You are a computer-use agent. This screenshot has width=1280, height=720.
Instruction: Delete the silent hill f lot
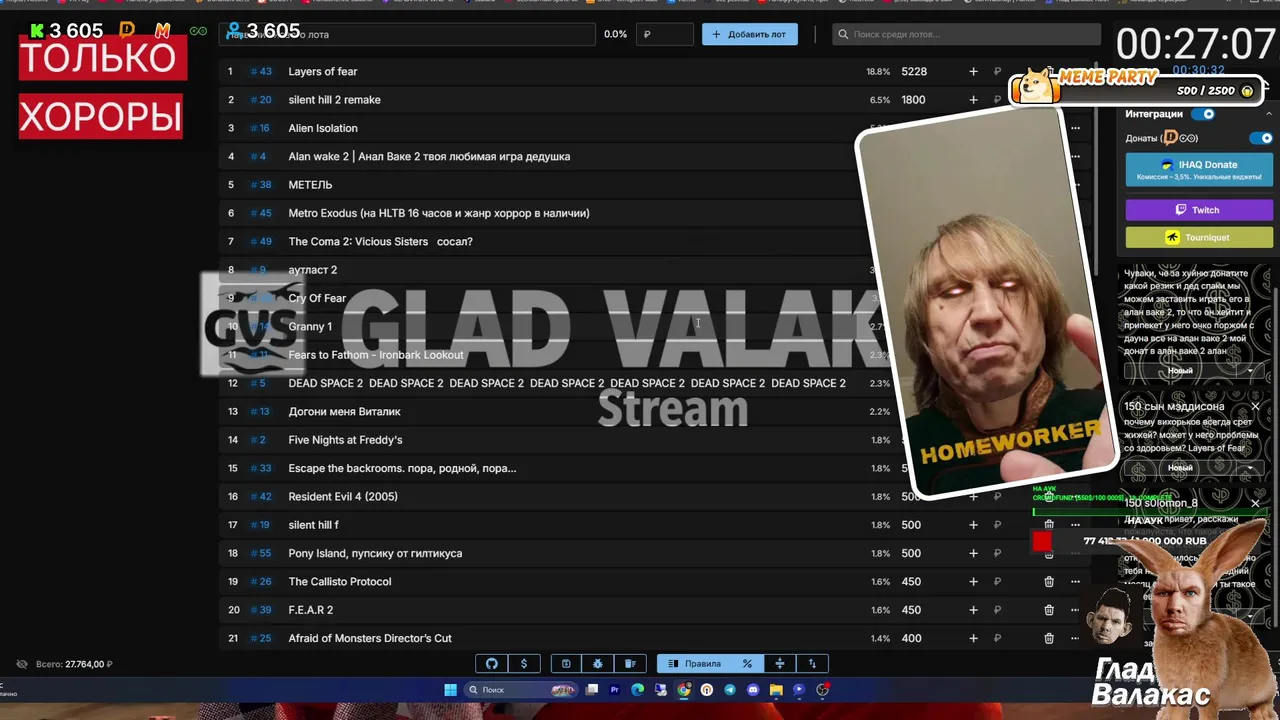coord(1049,525)
